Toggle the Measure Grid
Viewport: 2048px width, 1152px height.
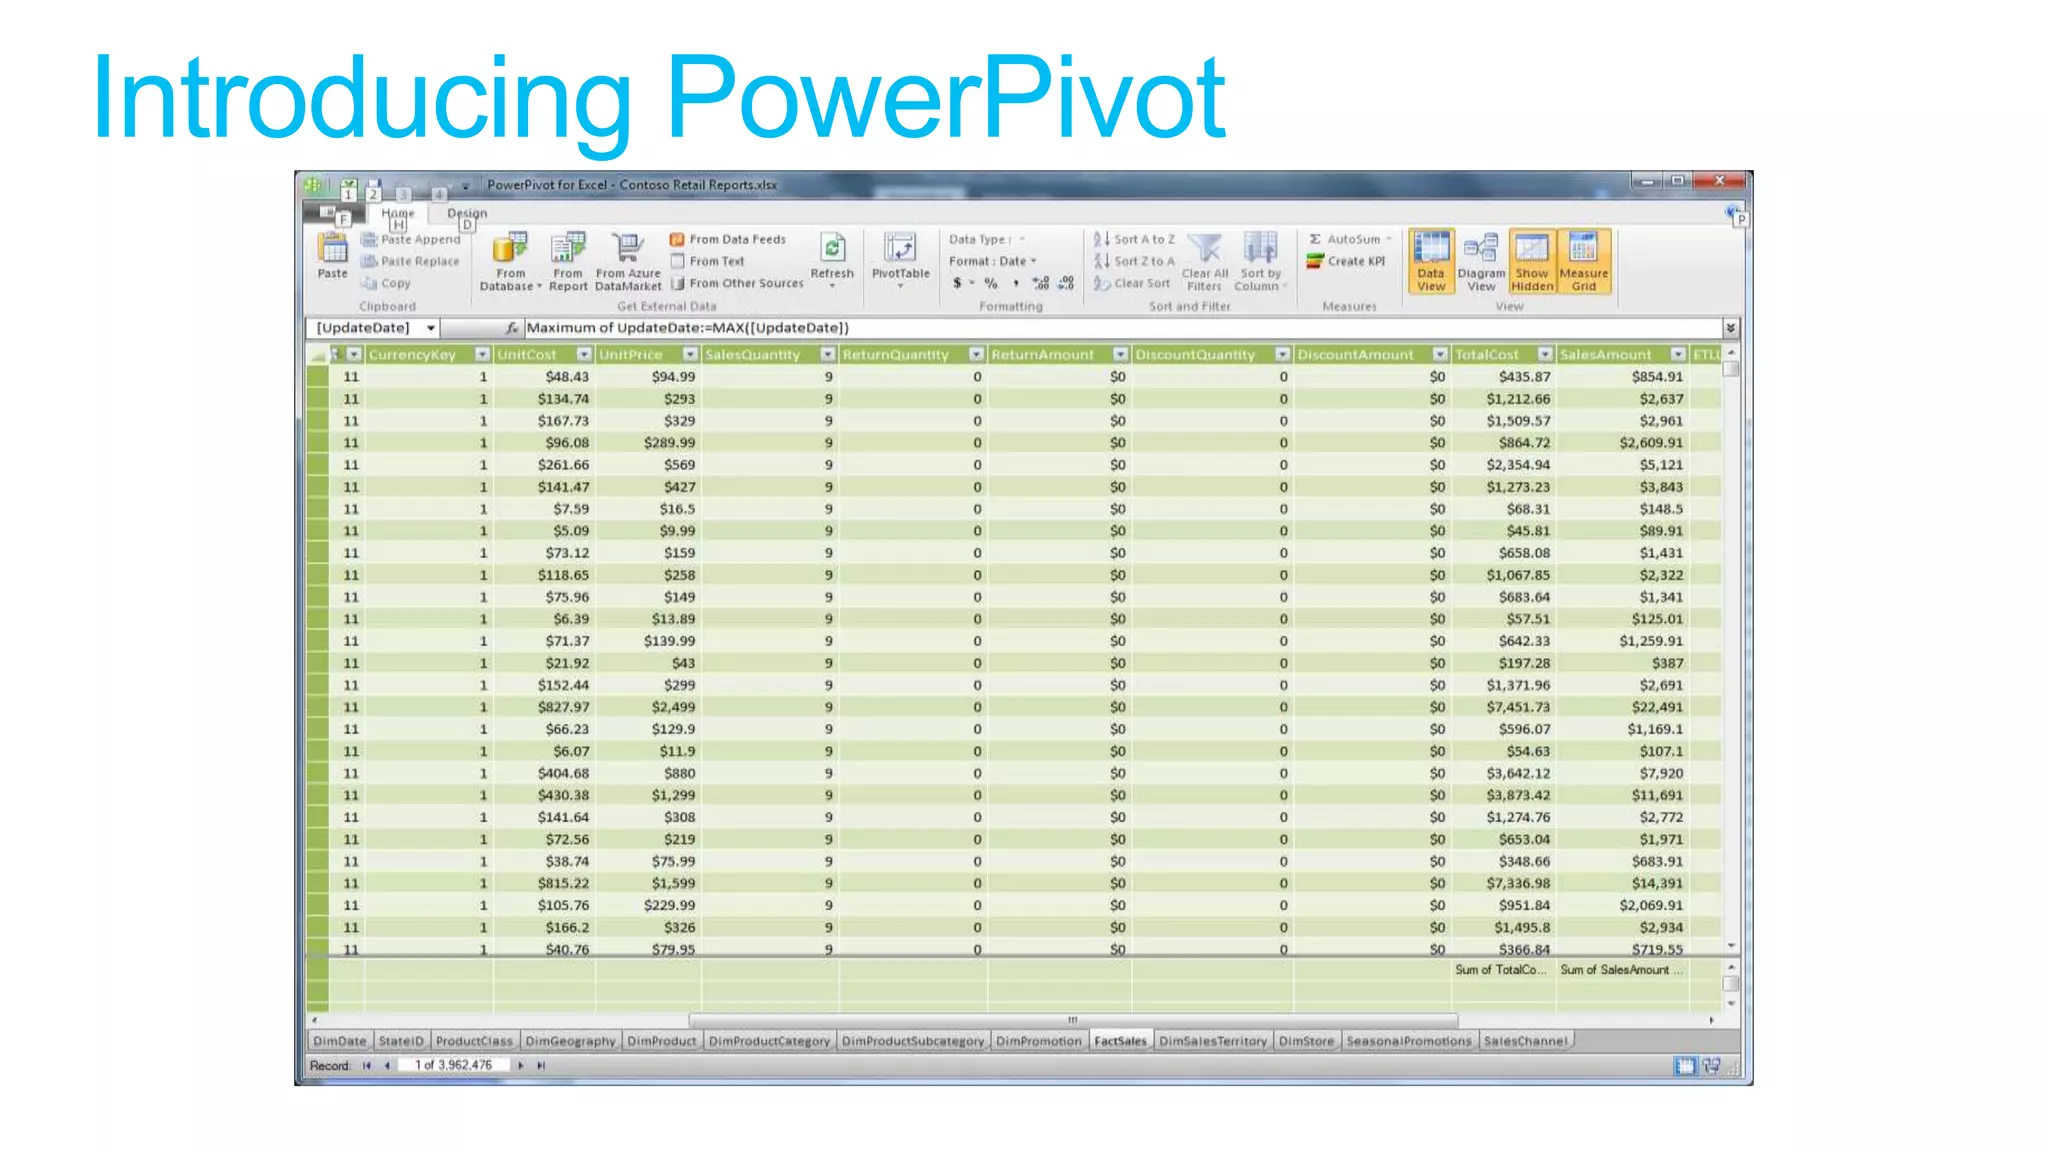[1584, 262]
